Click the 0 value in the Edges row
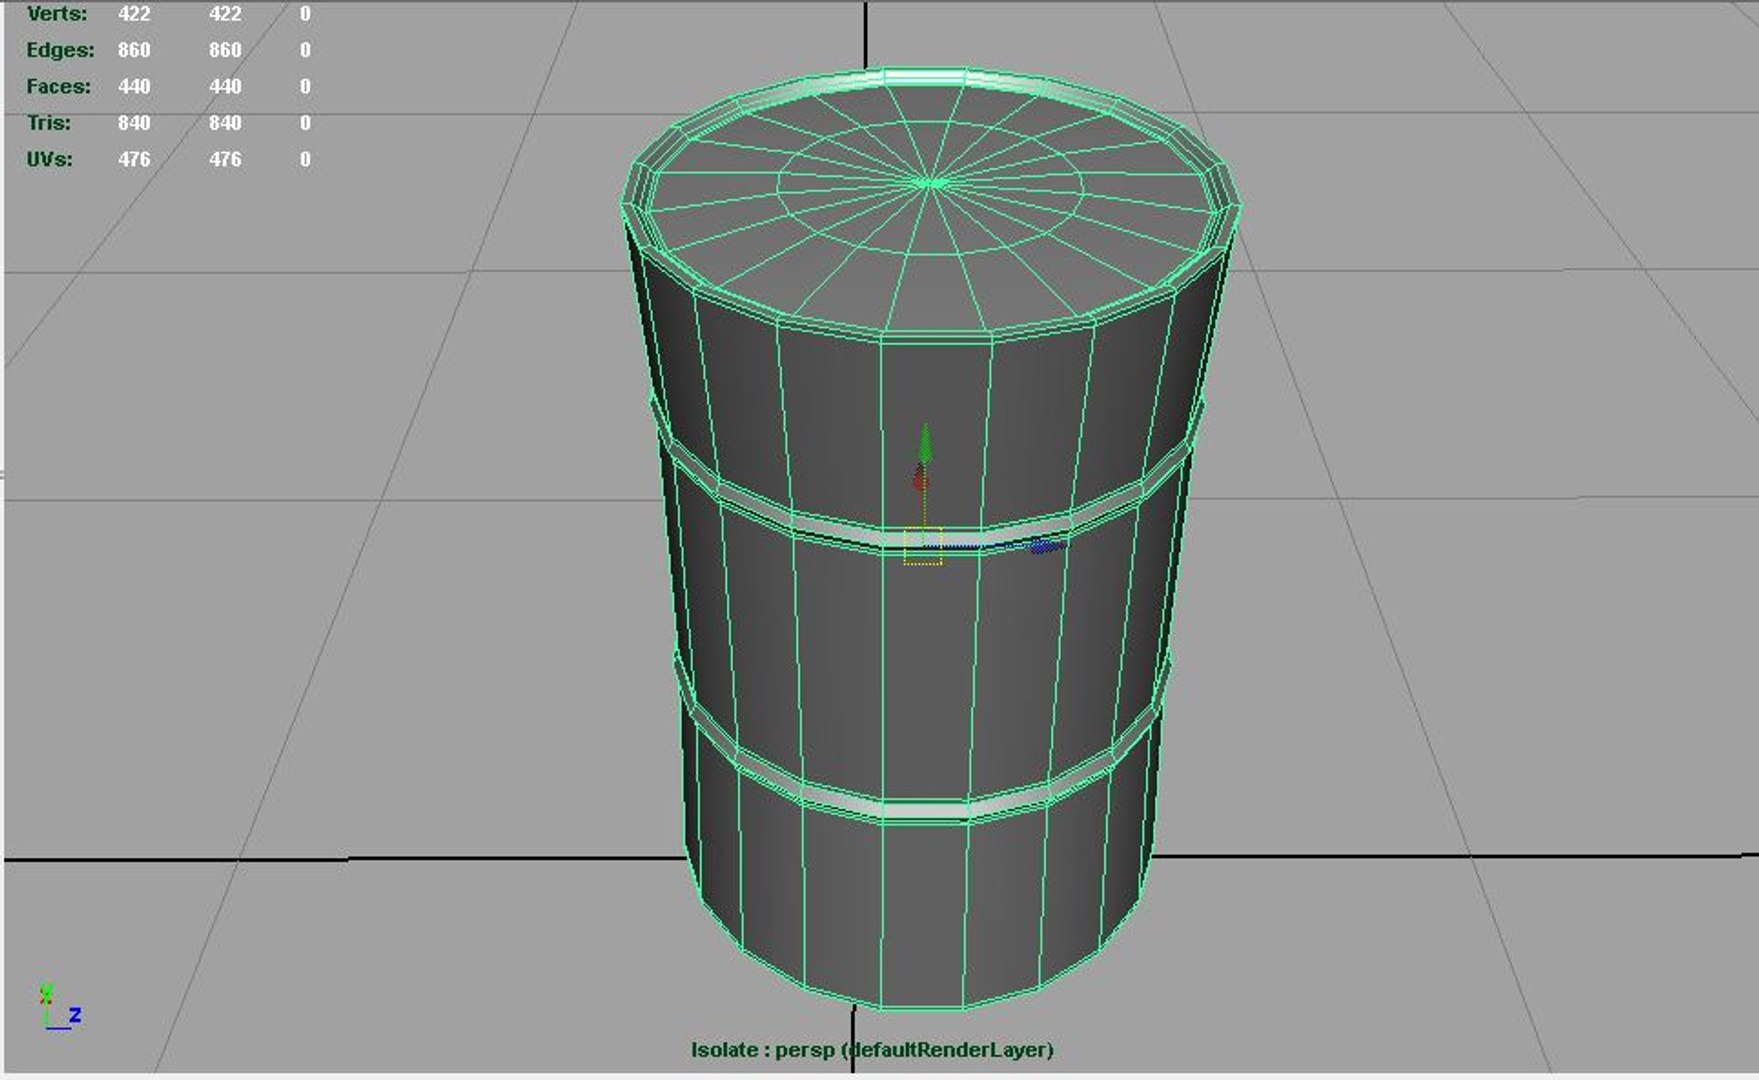 click(x=305, y=50)
